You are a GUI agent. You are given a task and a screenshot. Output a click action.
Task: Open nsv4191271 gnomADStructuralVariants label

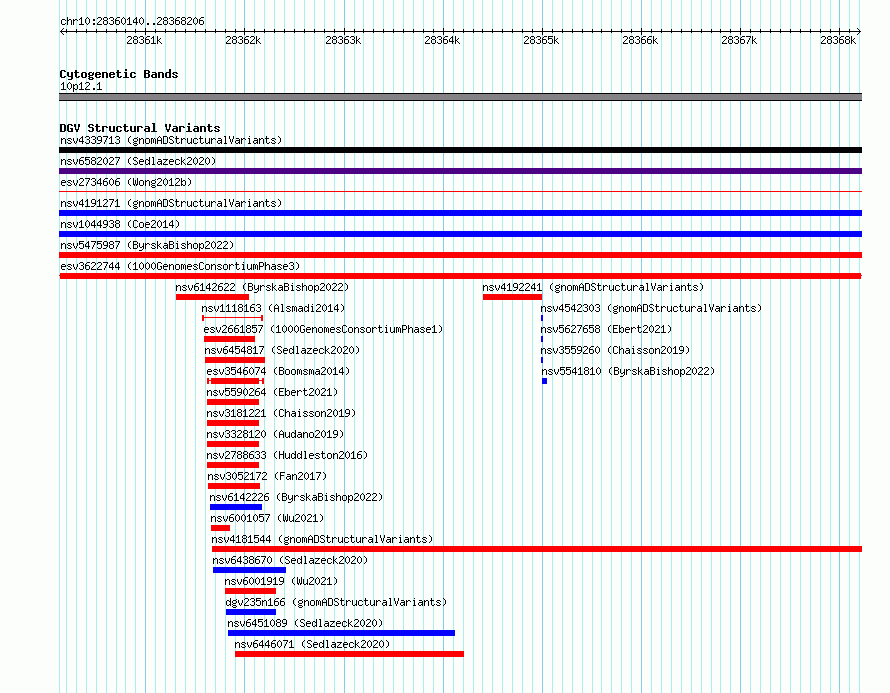(x=171, y=203)
